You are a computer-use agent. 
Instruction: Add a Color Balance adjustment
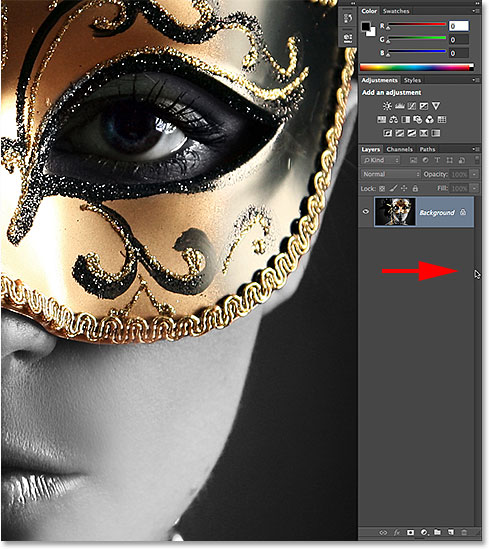[x=393, y=120]
